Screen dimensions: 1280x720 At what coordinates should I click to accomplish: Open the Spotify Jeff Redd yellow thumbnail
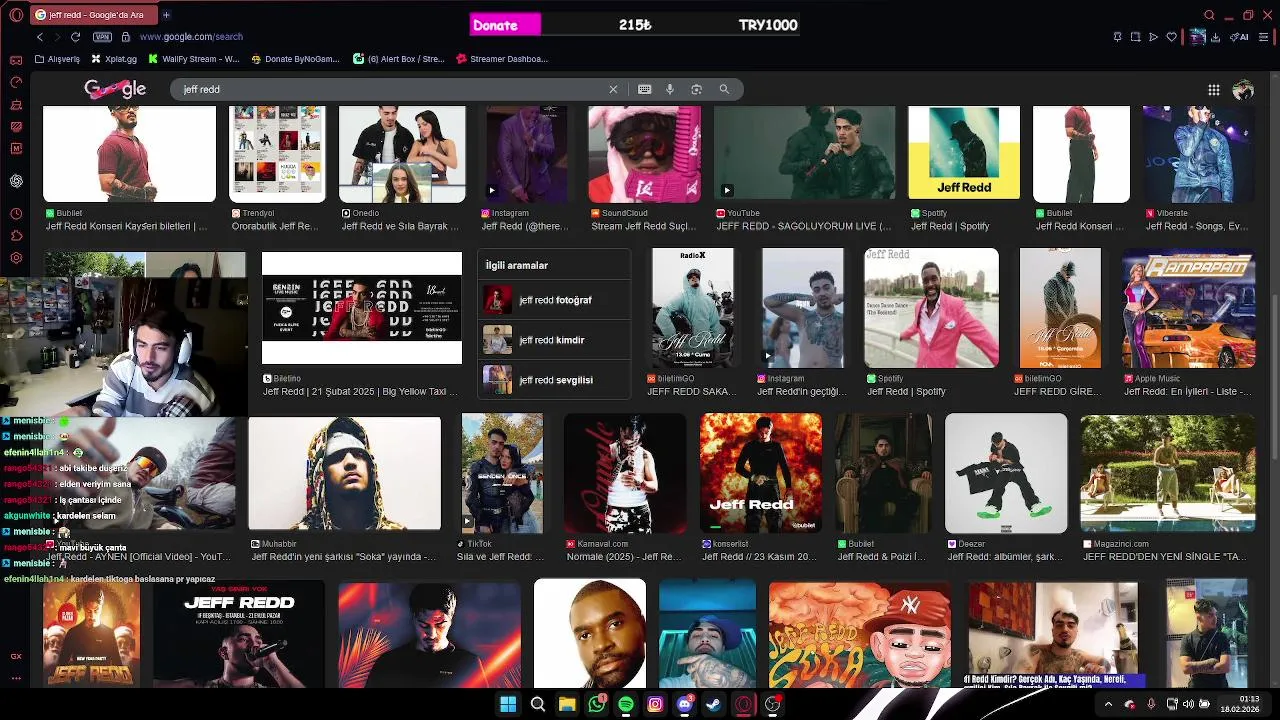click(964, 153)
